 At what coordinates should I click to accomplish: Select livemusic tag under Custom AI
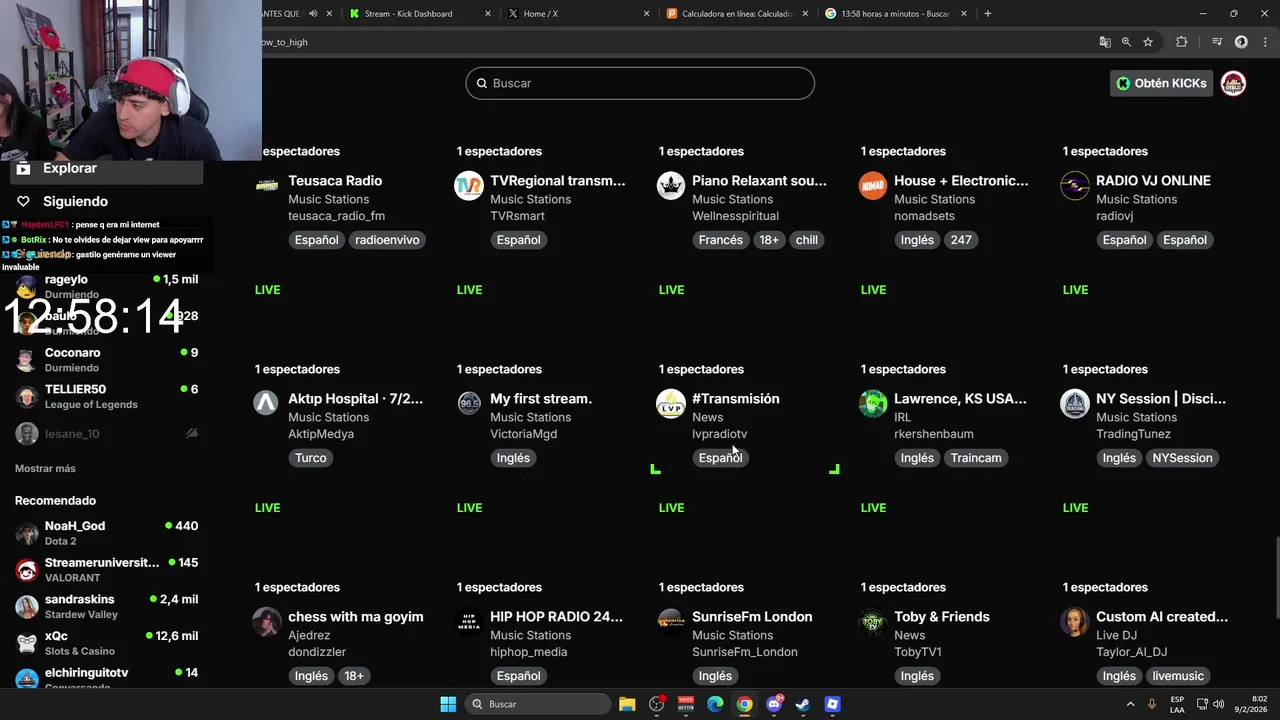pyautogui.click(x=1178, y=675)
